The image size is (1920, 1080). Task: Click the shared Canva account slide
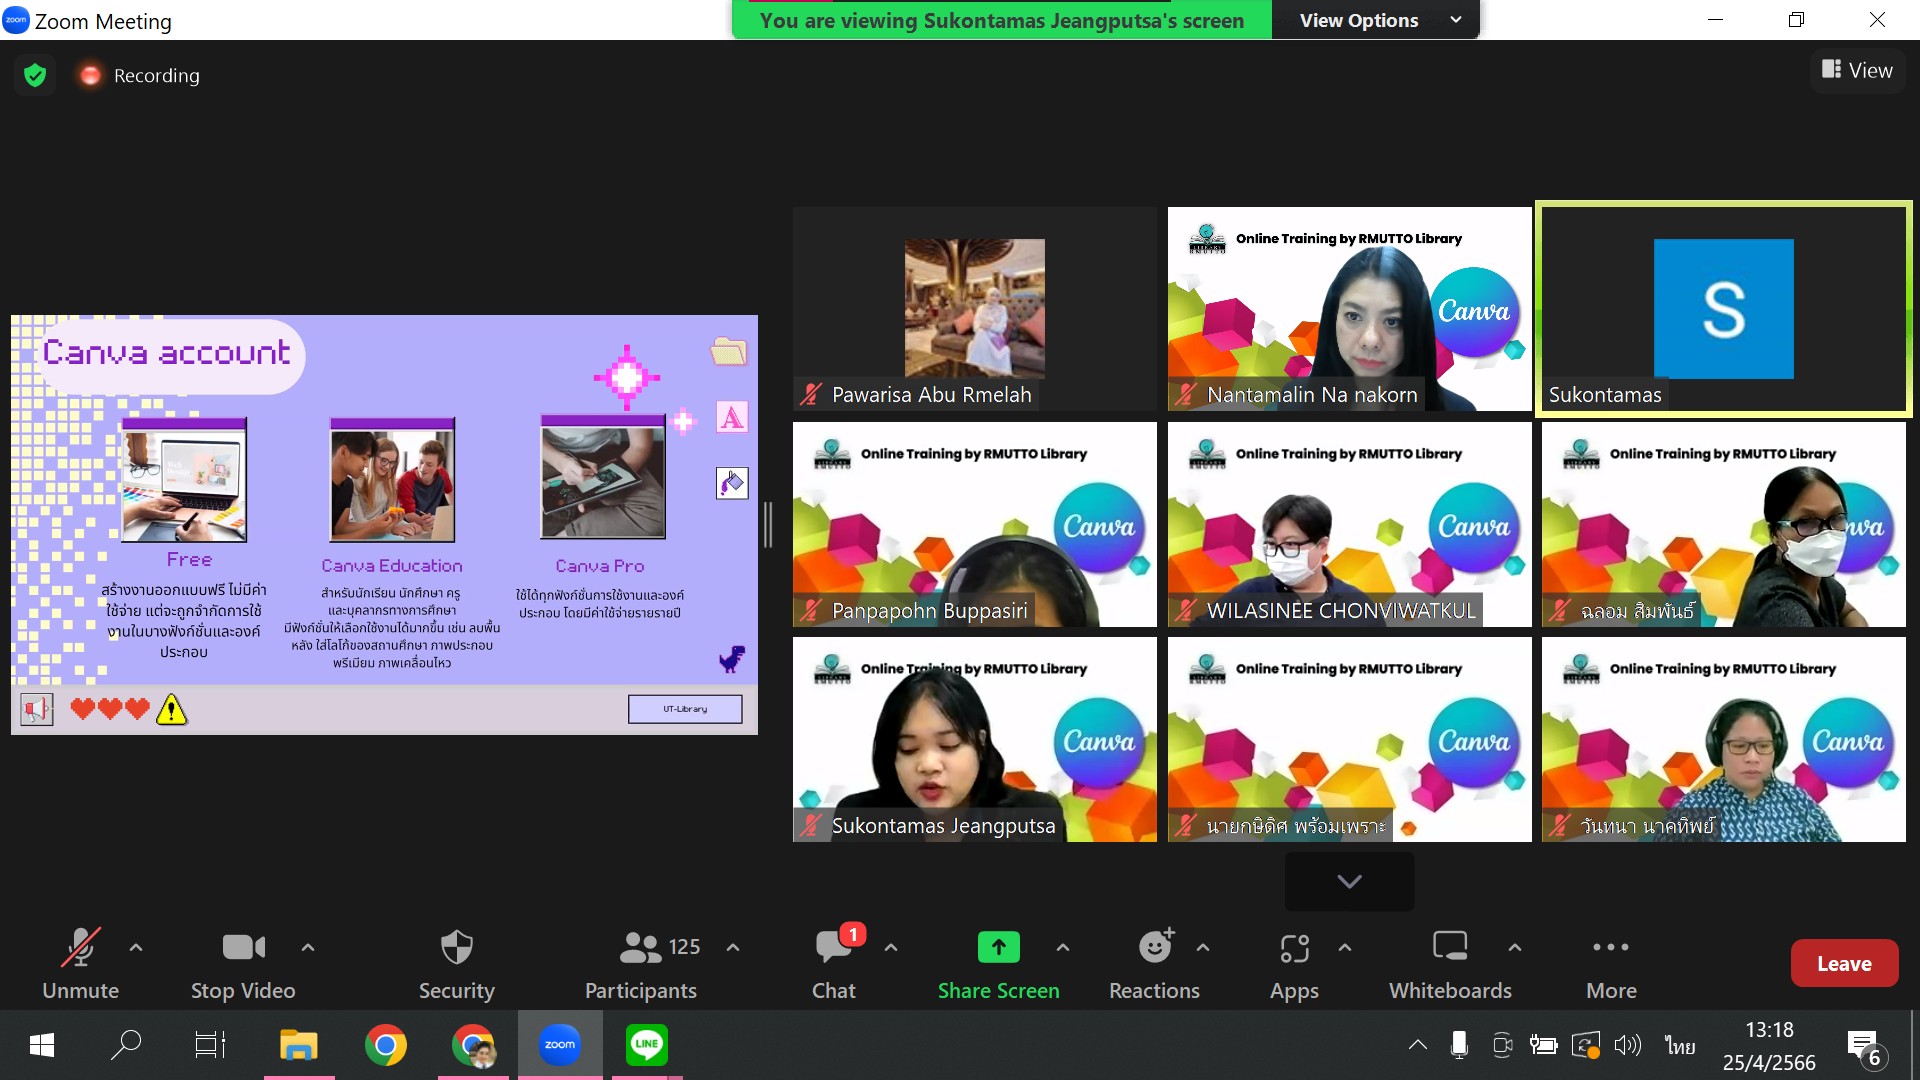tap(384, 525)
